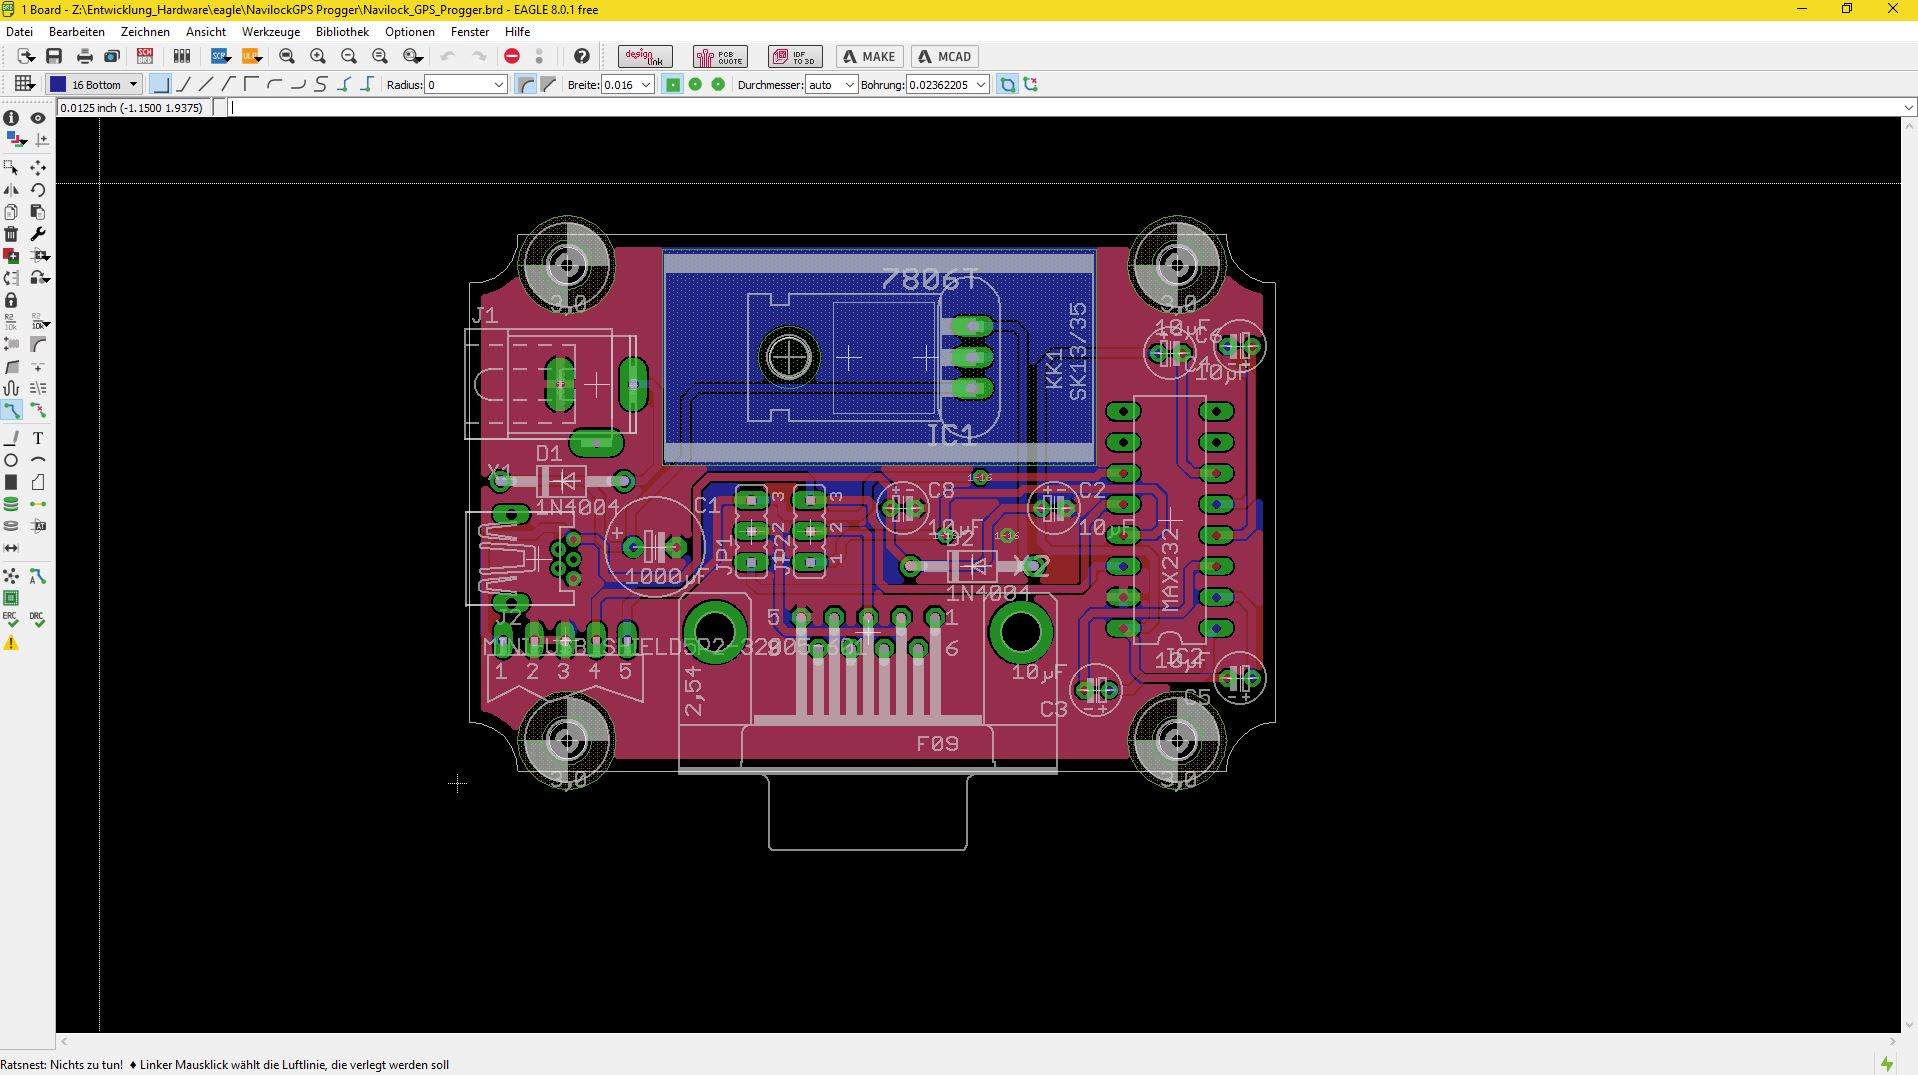This screenshot has width=1918, height=1075.
Task: Open the sheet selector bars icon
Action: [182, 57]
